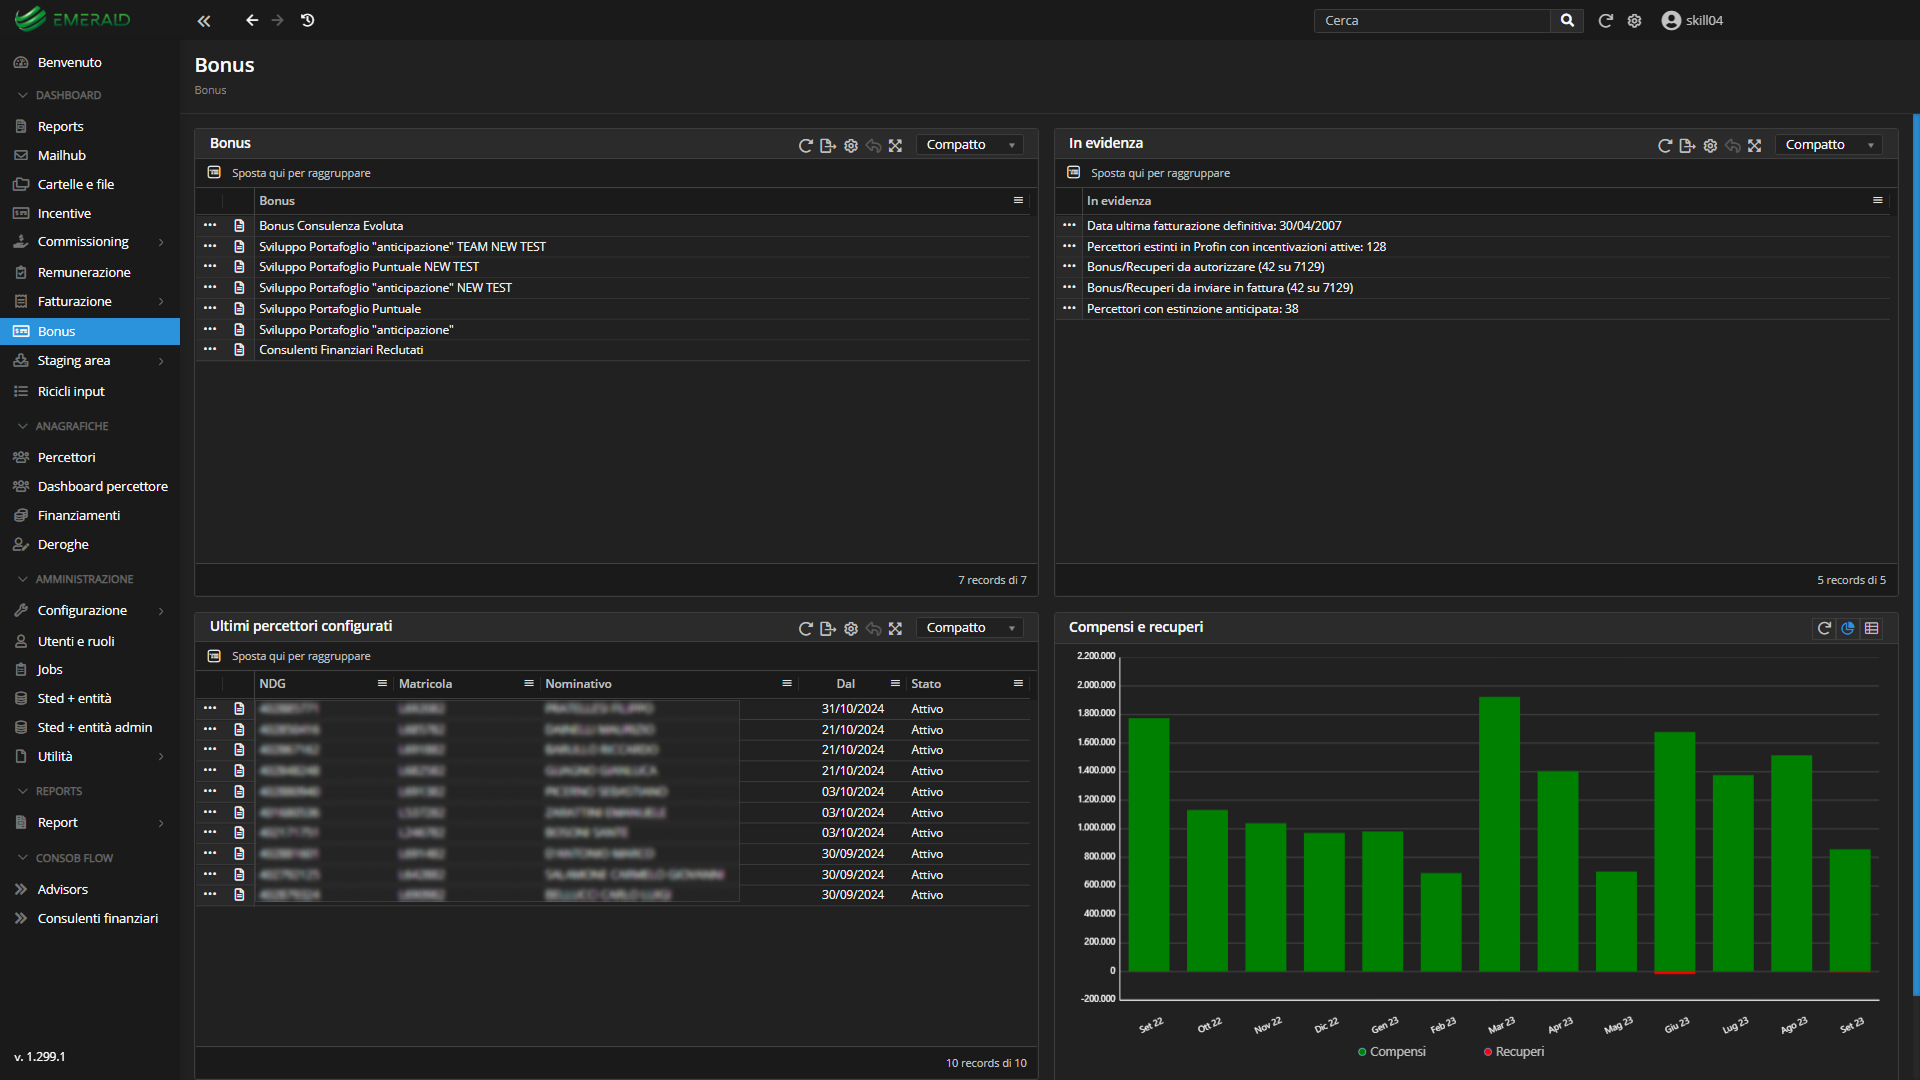Collapse the sidebar with double-chevron icon
Image resolution: width=1920 pixels, height=1080 pixels.
click(204, 20)
